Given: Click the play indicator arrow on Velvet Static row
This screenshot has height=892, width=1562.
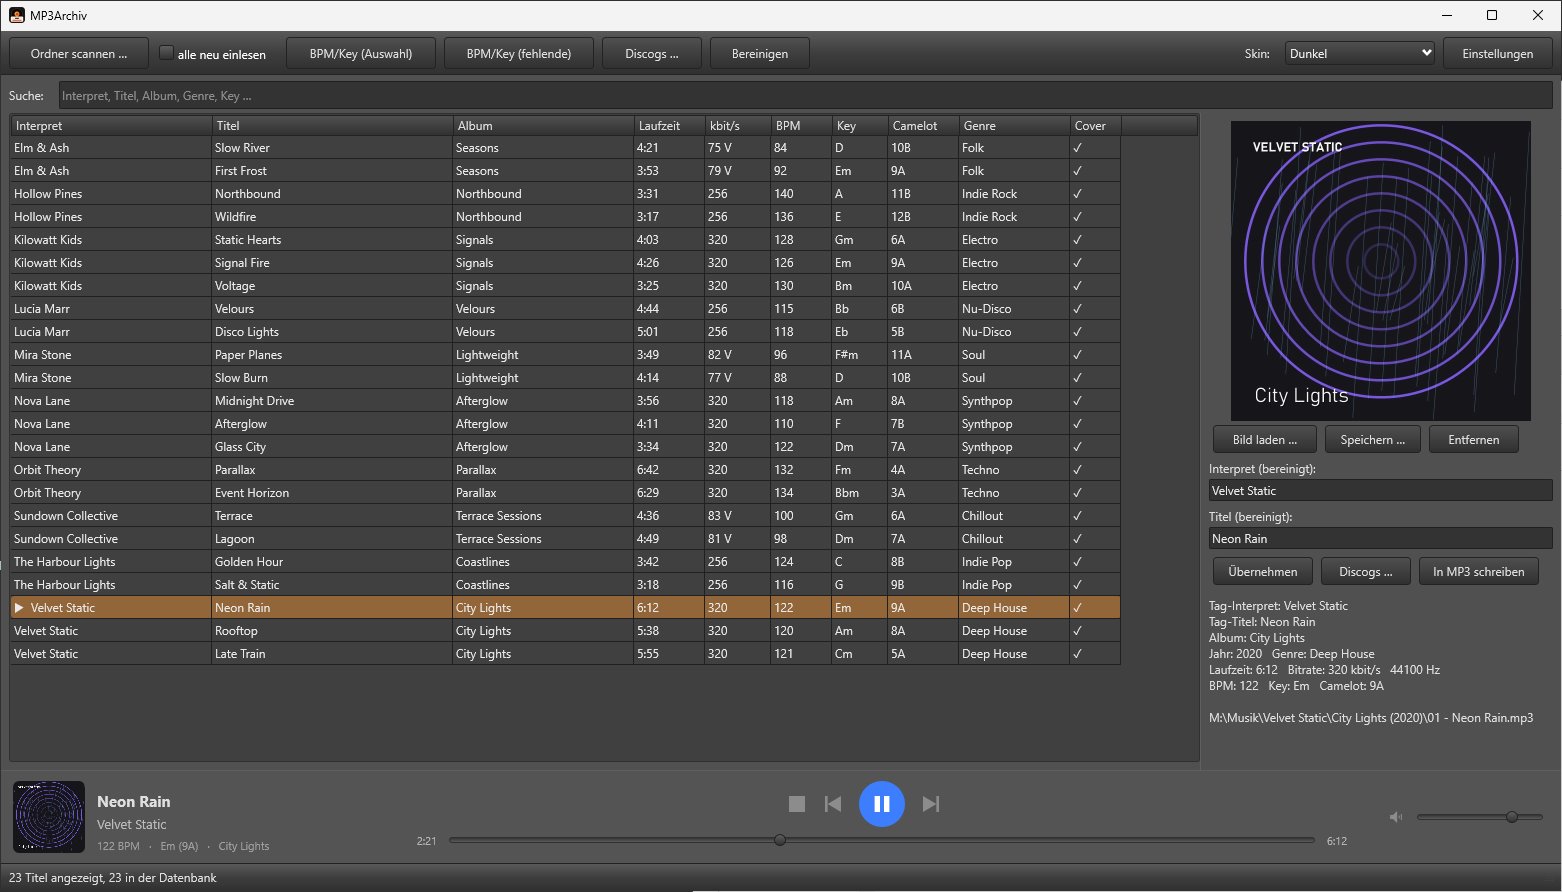Looking at the screenshot, I should click(x=19, y=608).
